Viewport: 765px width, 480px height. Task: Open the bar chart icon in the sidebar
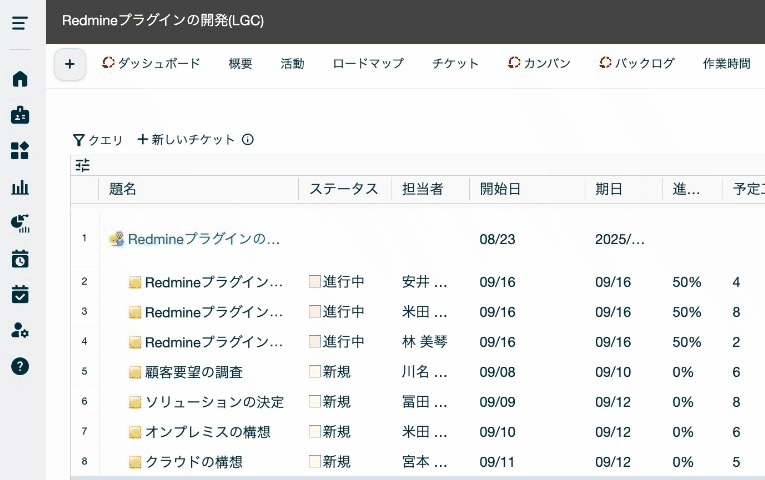pos(20,187)
